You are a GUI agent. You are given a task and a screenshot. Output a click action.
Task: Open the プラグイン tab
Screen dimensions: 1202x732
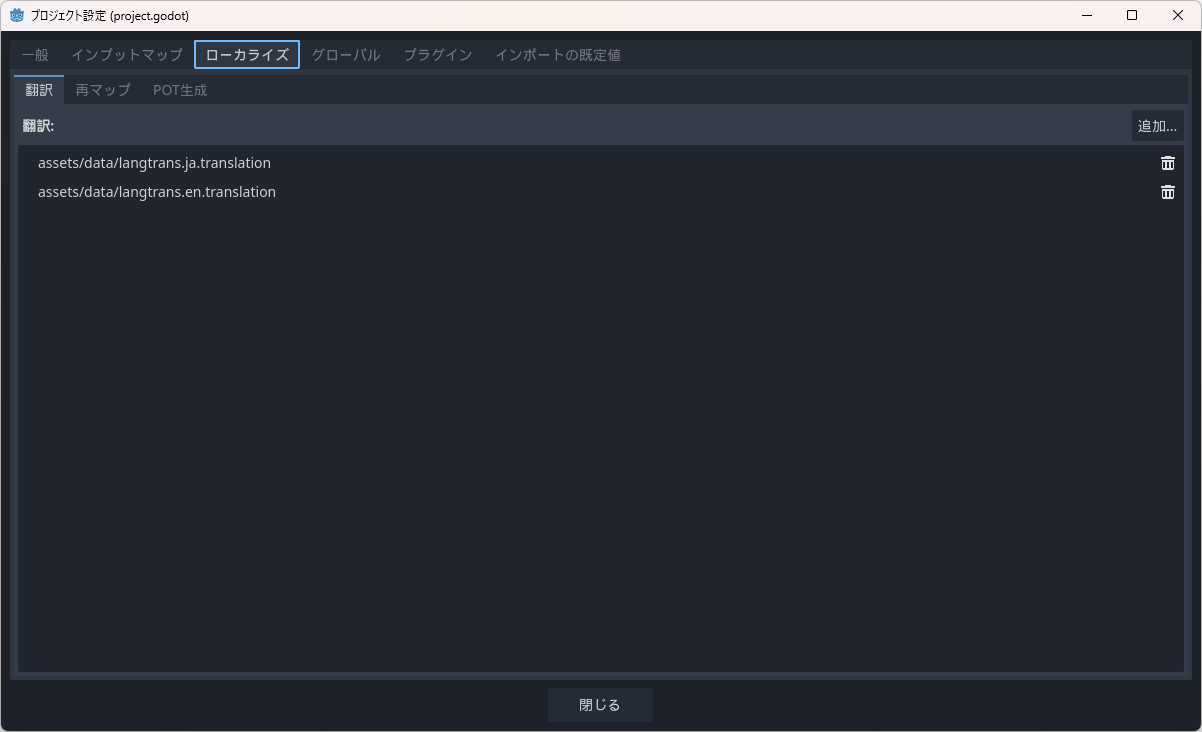coord(438,55)
